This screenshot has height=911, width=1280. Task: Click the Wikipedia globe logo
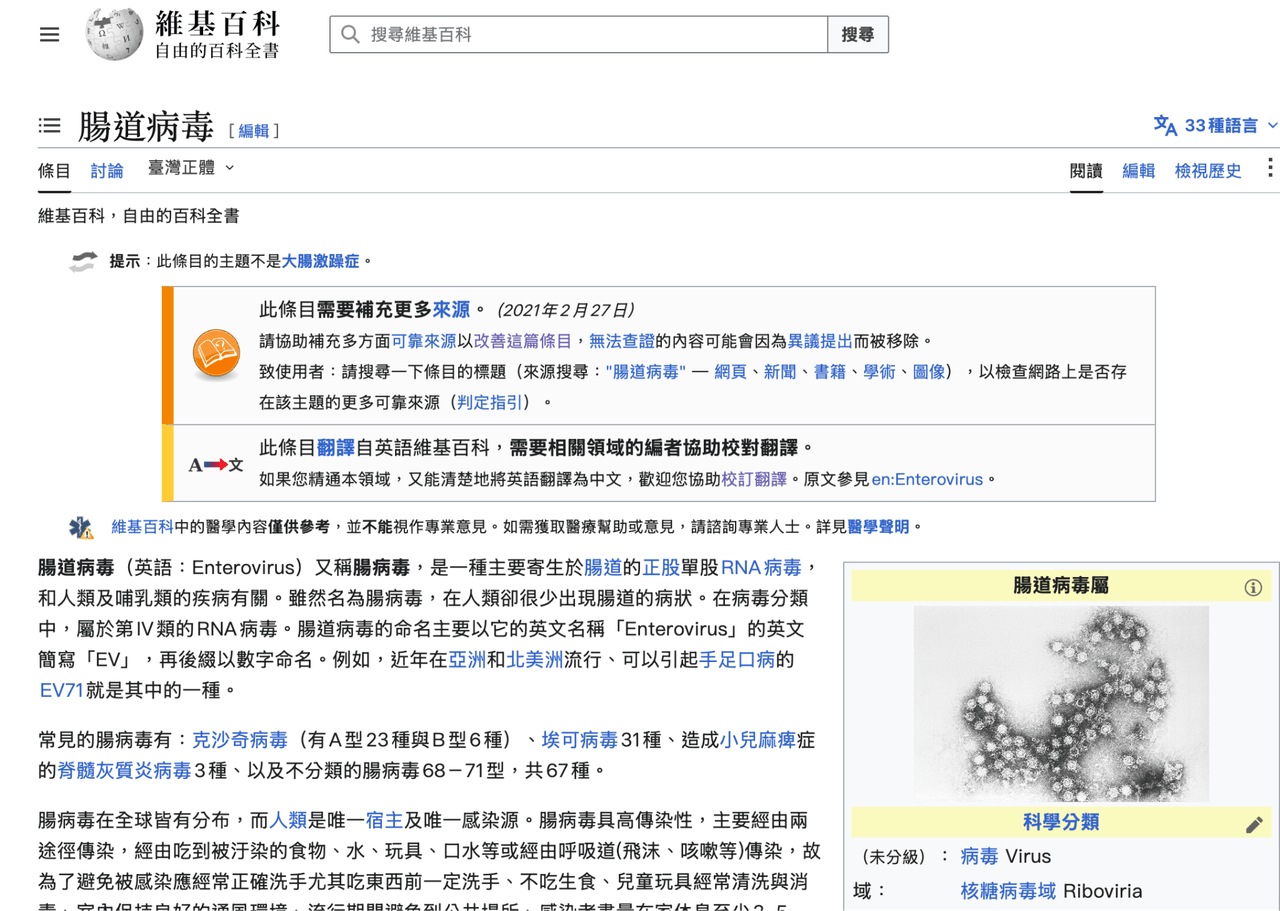click(x=113, y=34)
